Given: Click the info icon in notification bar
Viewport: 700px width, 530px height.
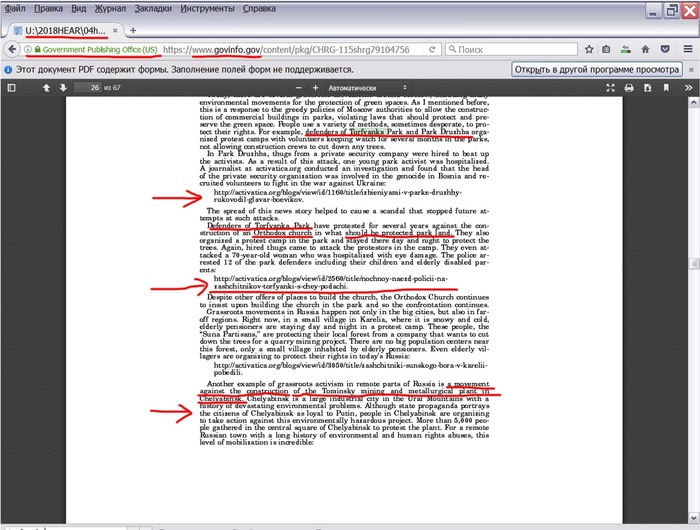Looking at the screenshot, I should (x=8, y=70).
